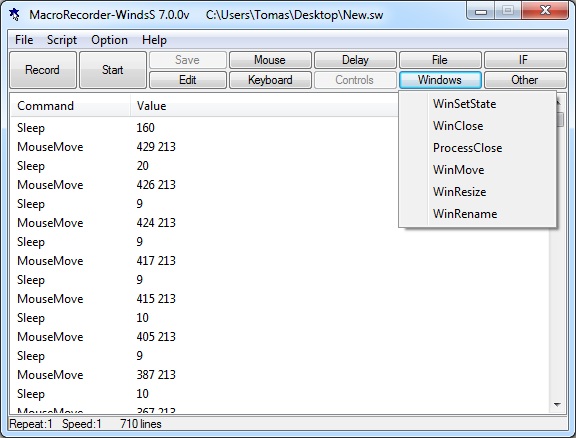Collapse the Windows commands dropdown
This screenshot has height=438, width=576.
[x=440, y=80]
